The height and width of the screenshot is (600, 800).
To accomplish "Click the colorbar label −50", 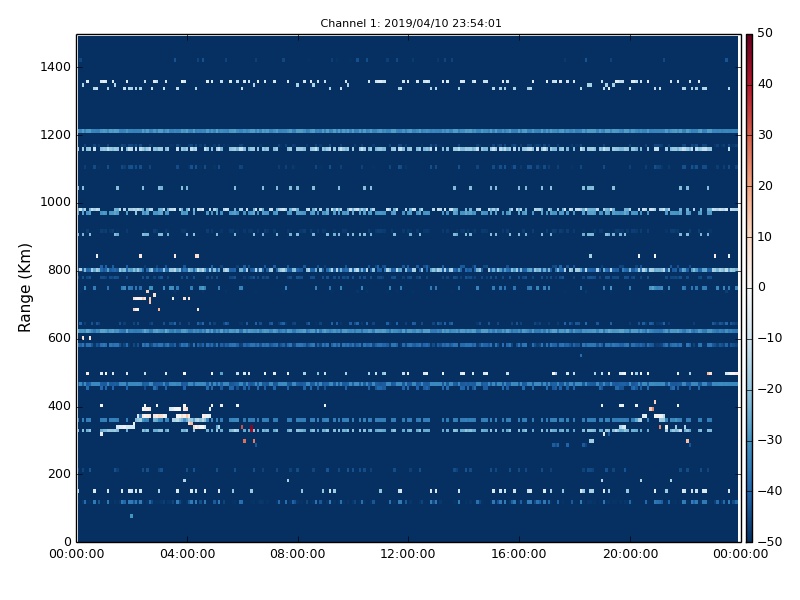I will click(769, 541).
